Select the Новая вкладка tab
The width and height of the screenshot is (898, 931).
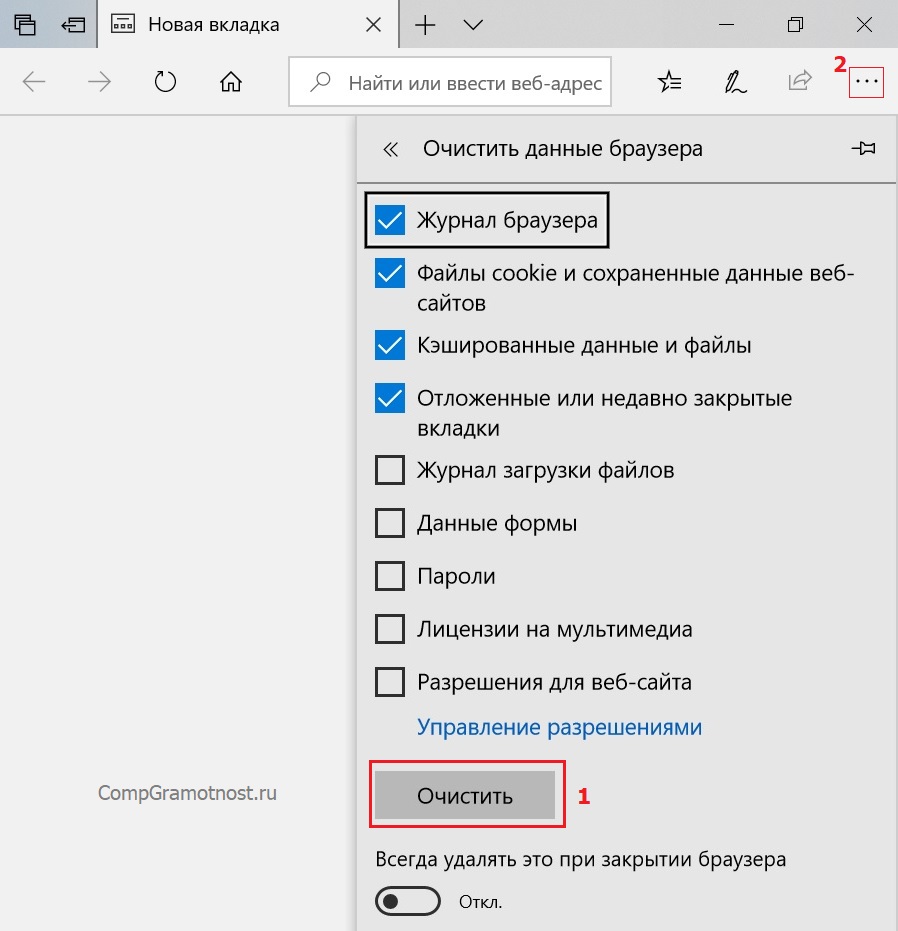click(248, 24)
